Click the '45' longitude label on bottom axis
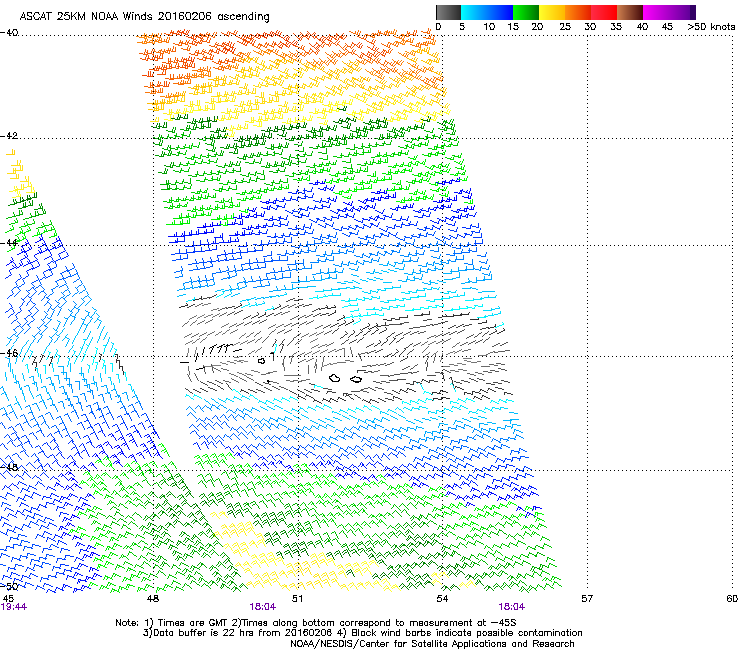 (x=8, y=599)
